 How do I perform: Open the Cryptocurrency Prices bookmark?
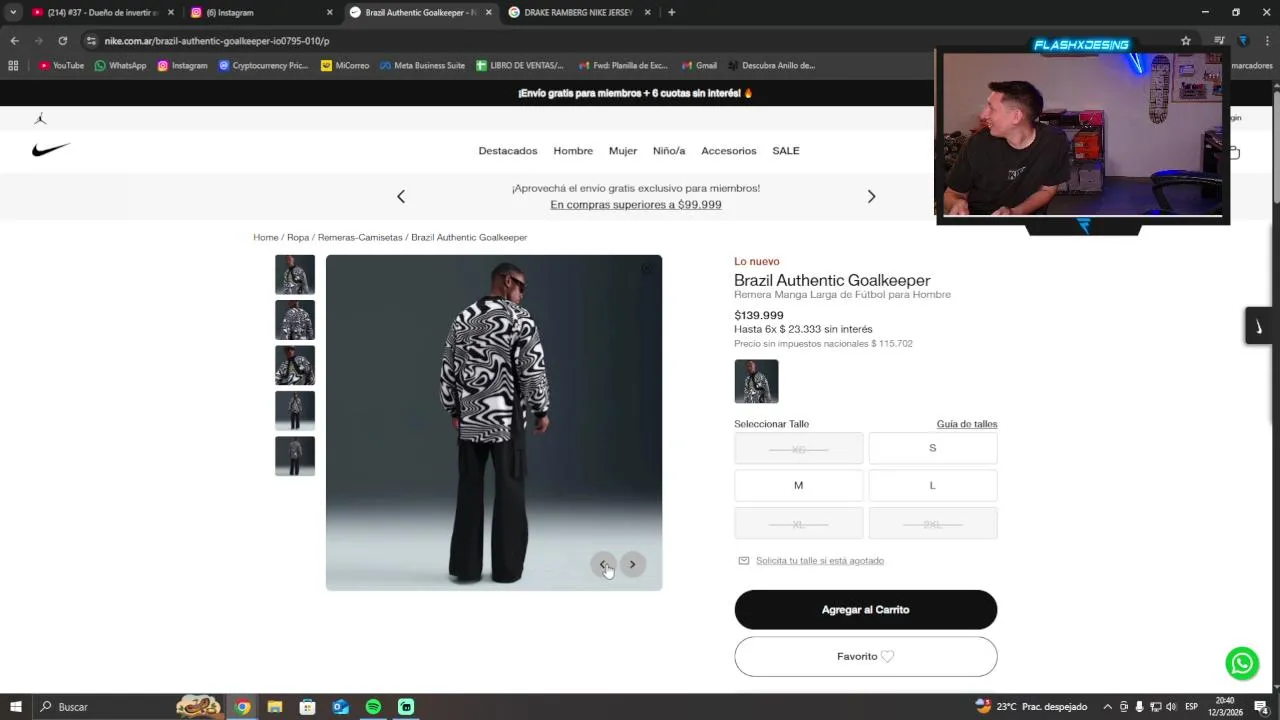[x=263, y=66]
